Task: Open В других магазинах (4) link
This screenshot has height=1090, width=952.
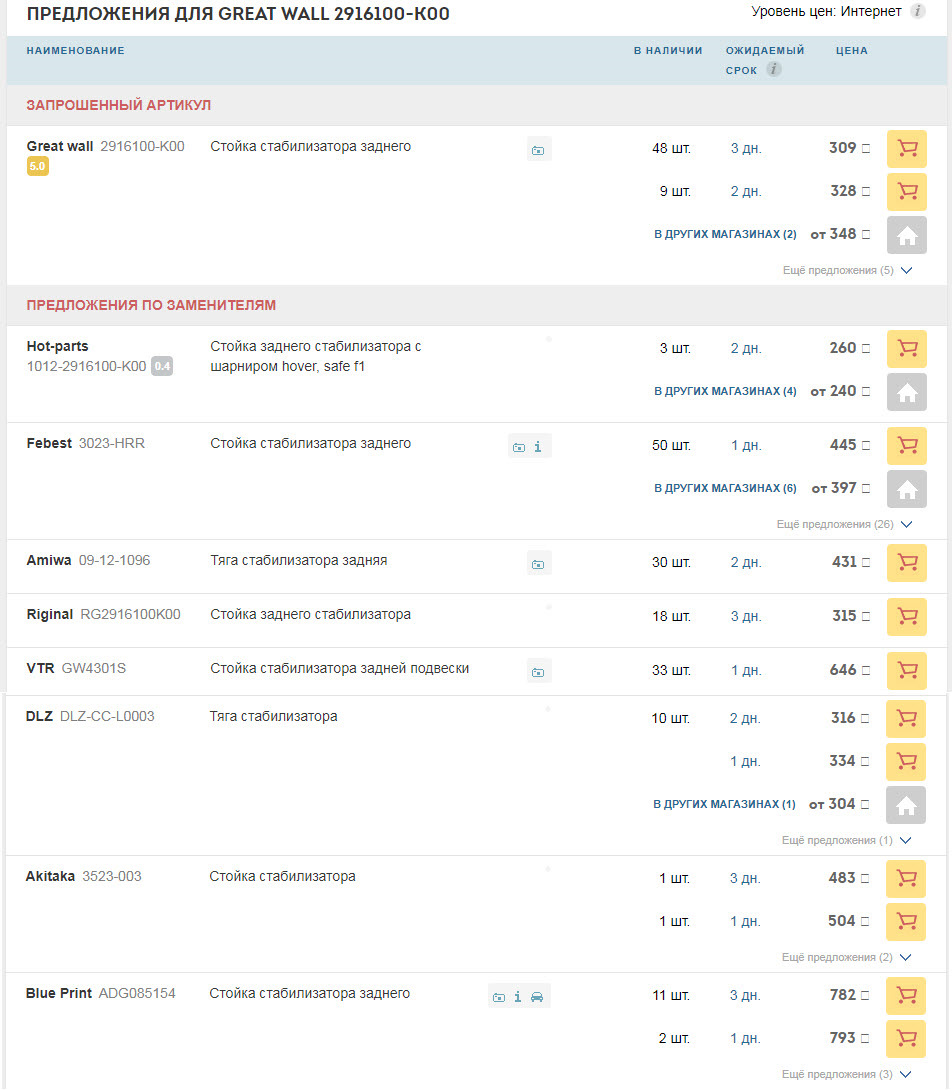Action: [x=725, y=391]
